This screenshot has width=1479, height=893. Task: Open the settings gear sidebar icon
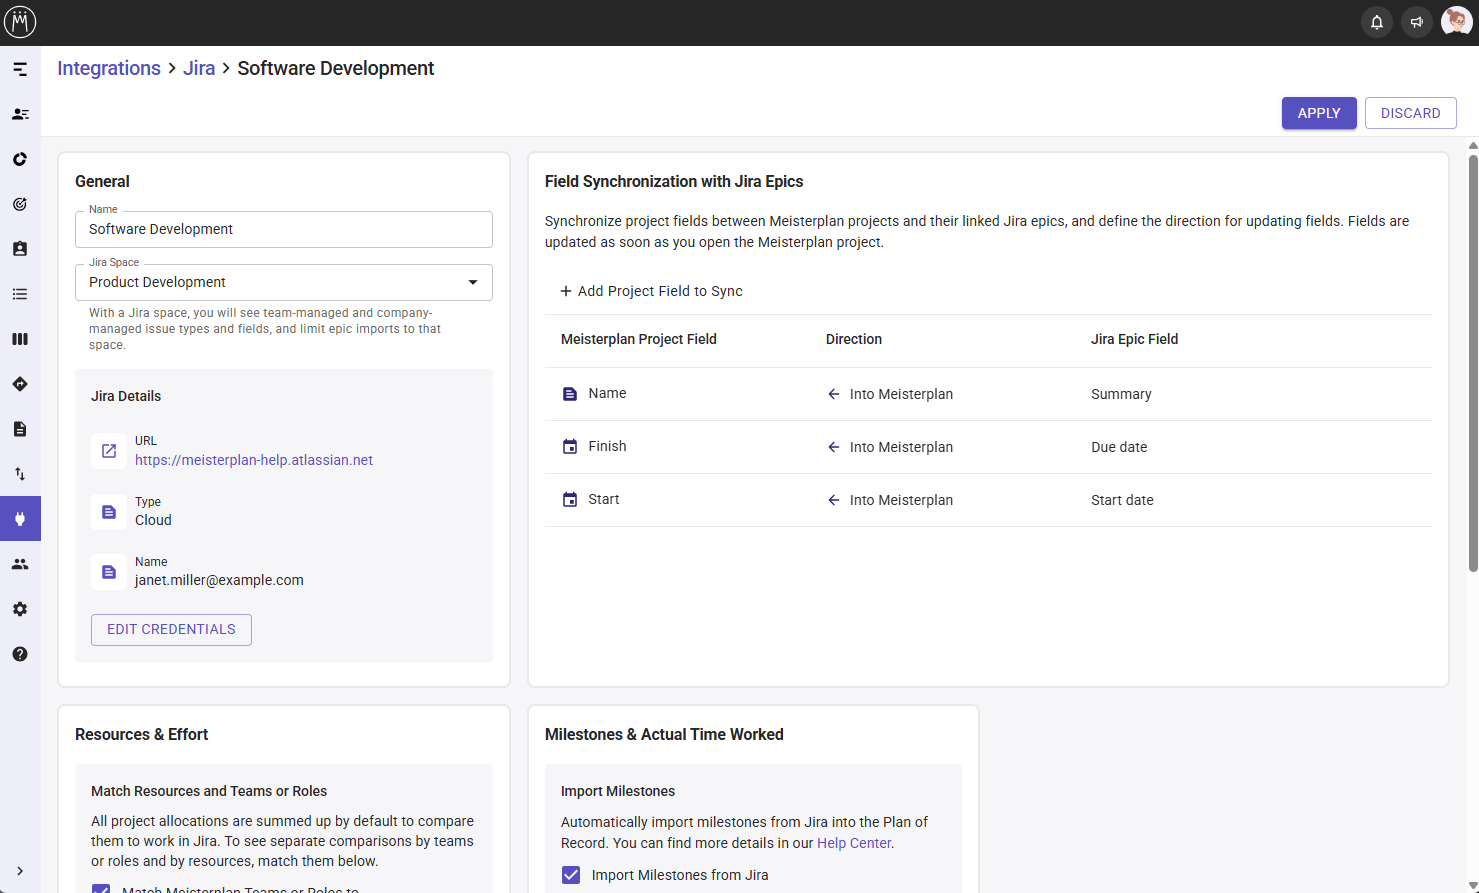pos(20,609)
